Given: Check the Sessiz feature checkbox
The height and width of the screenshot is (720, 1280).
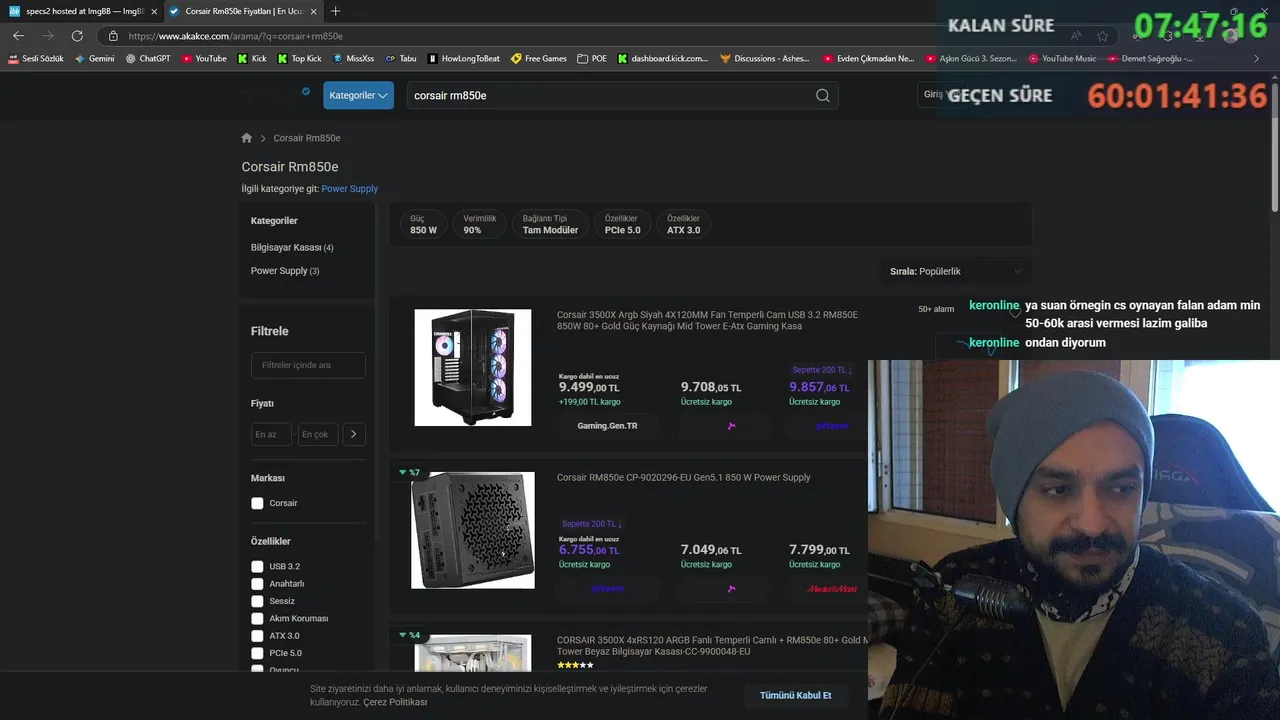Looking at the screenshot, I should pyautogui.click(x=257, y=601).
